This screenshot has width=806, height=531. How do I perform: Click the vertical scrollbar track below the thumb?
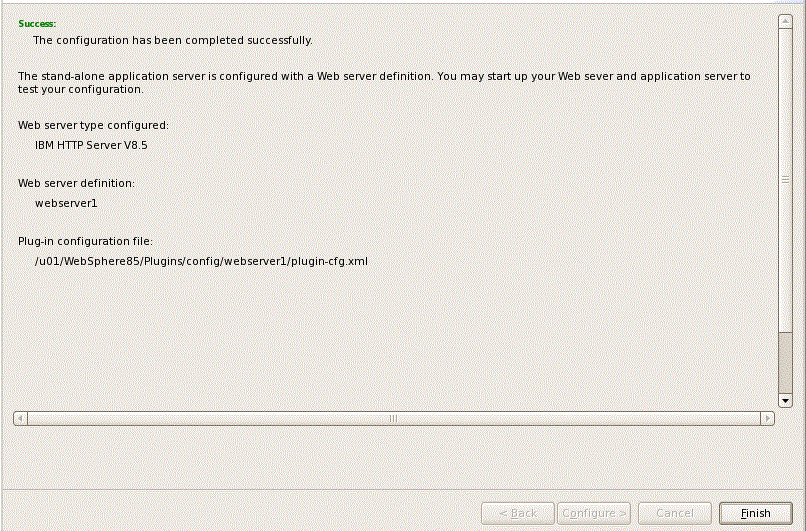click(785, 365)
